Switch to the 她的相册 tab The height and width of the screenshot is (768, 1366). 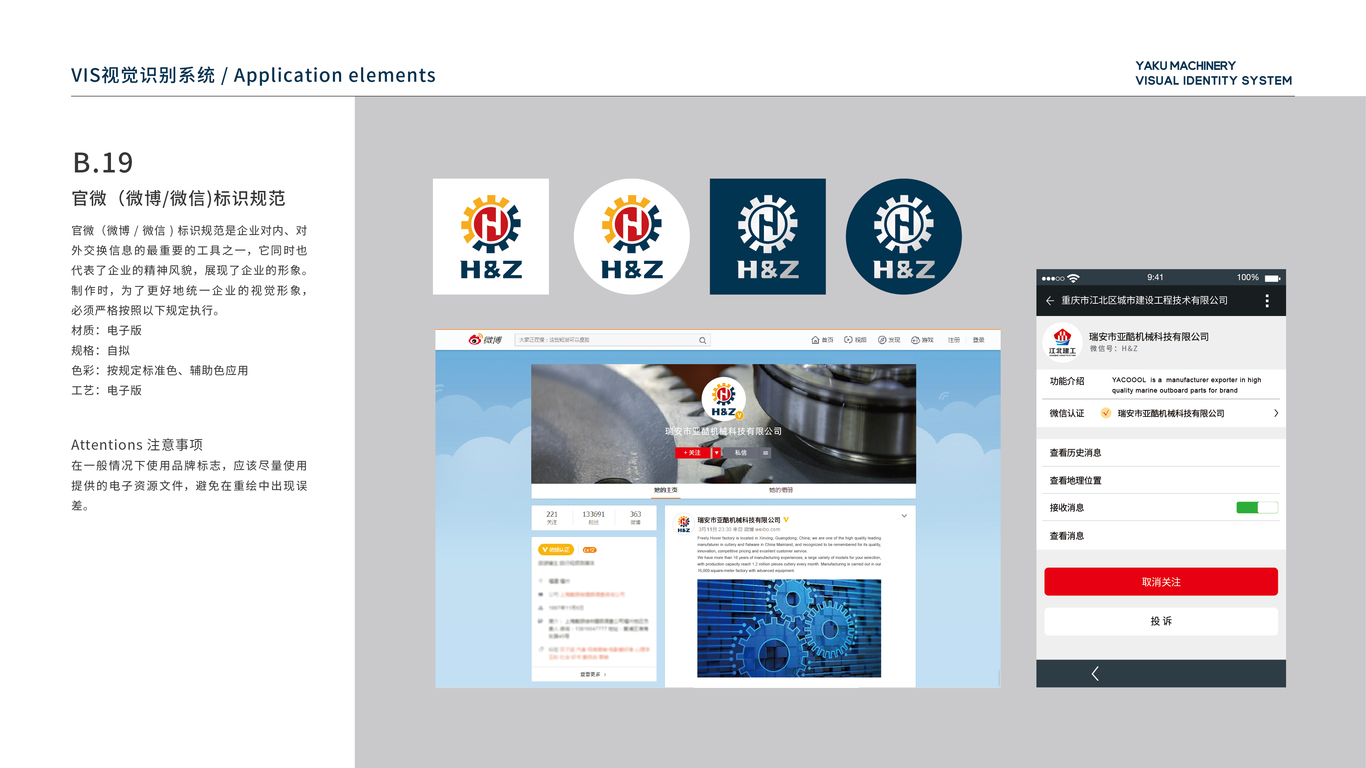pyautogui.click(x=781, y=490)
